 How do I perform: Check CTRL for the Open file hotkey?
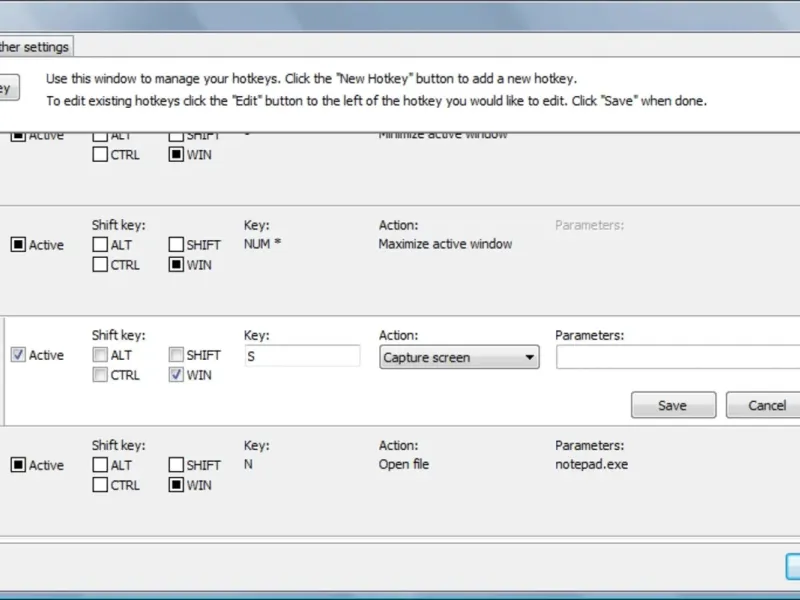pyautogui.click(x=100, y=485)
